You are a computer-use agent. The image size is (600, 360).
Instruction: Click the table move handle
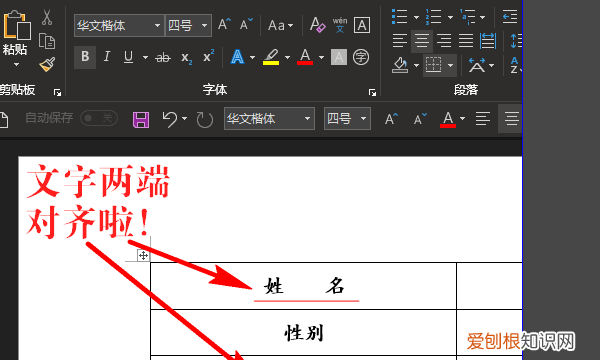(x=143, y=255)
